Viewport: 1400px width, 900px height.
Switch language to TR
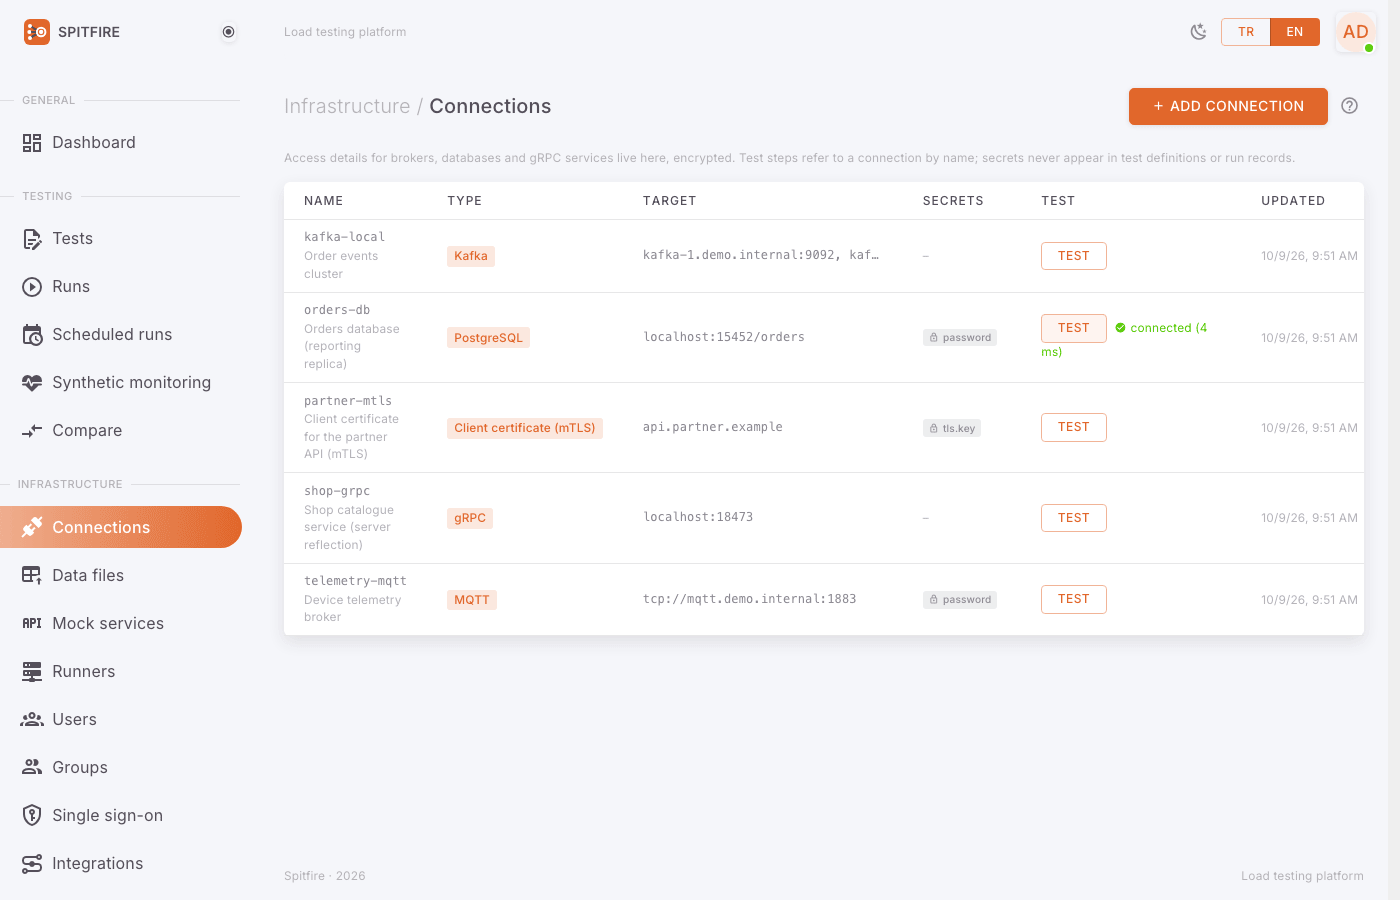click(1246, 32)
